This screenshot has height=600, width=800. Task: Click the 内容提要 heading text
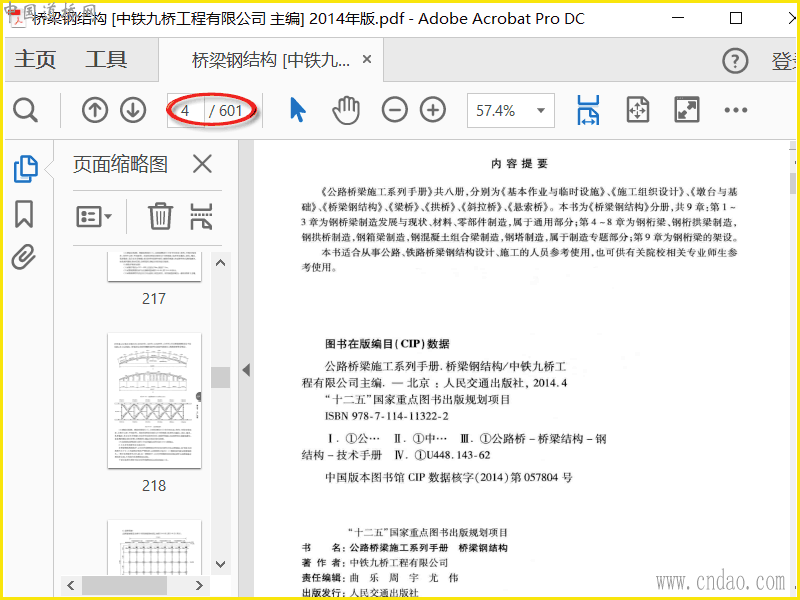519,164
